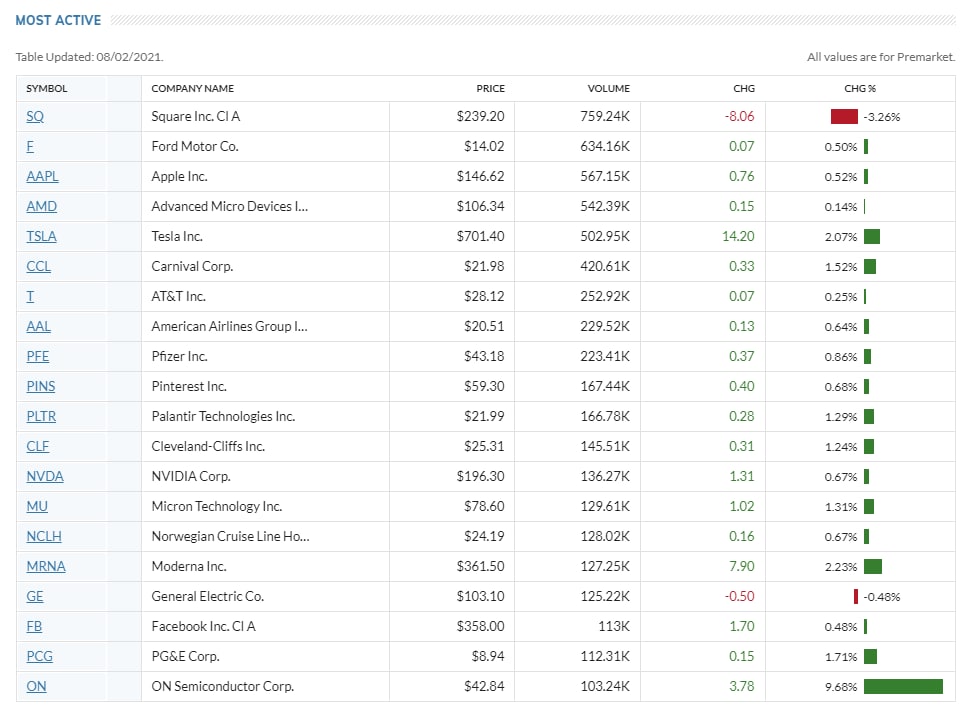Click the 113K volume for Facebook
This screenshot has height=711, width=968.
pyautogui.click(x=614, y=626)
